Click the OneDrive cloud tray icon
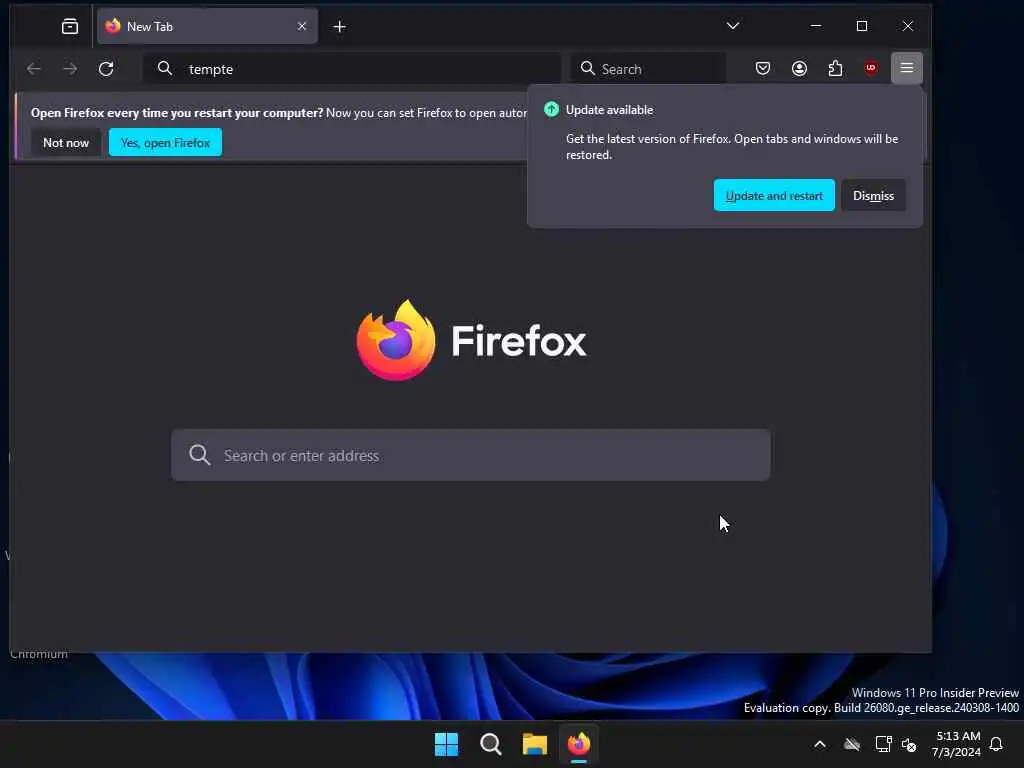1024x768 pixels. tap(852, 744)
